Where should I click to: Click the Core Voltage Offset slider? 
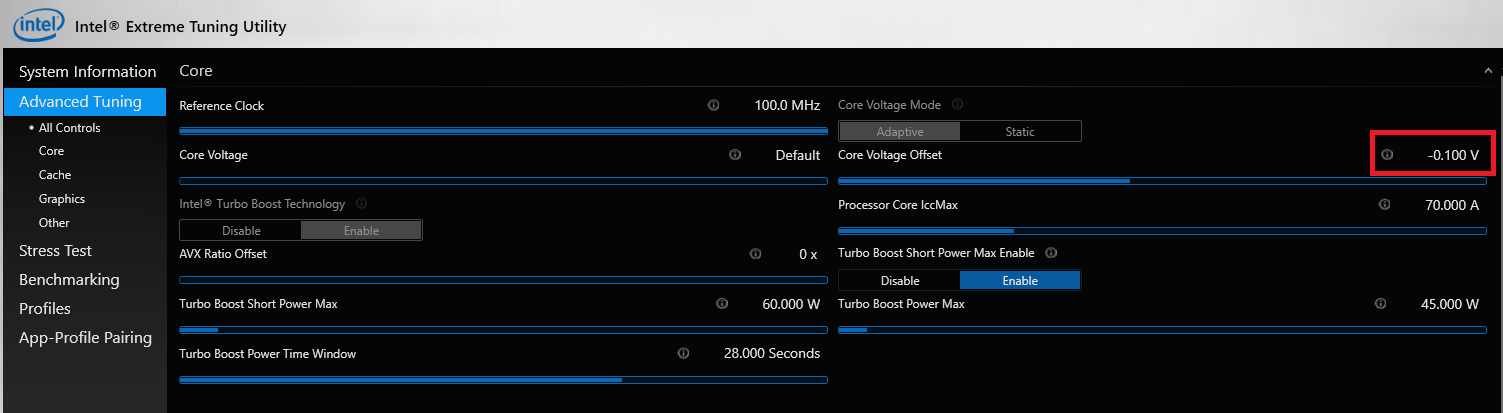1162,181
